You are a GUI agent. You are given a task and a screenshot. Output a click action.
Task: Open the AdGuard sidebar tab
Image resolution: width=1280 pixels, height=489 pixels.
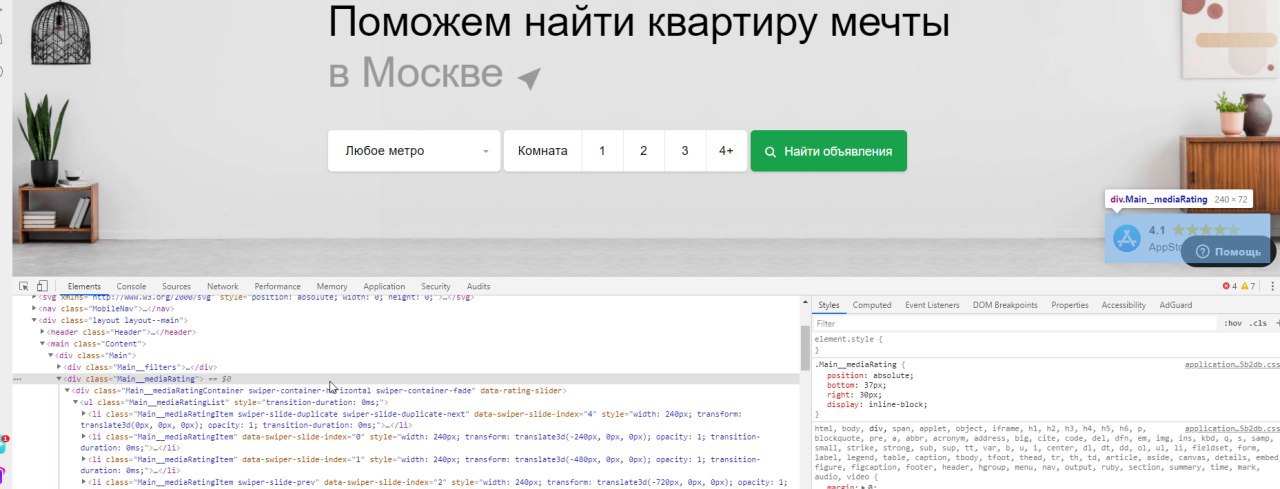click(x=1175, y=305)
